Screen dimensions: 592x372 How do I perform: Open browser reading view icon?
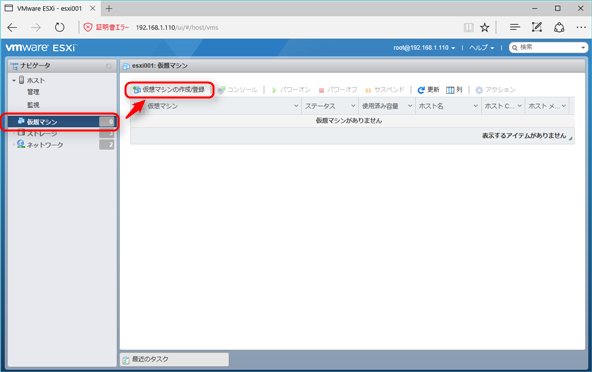coord(469,27)
